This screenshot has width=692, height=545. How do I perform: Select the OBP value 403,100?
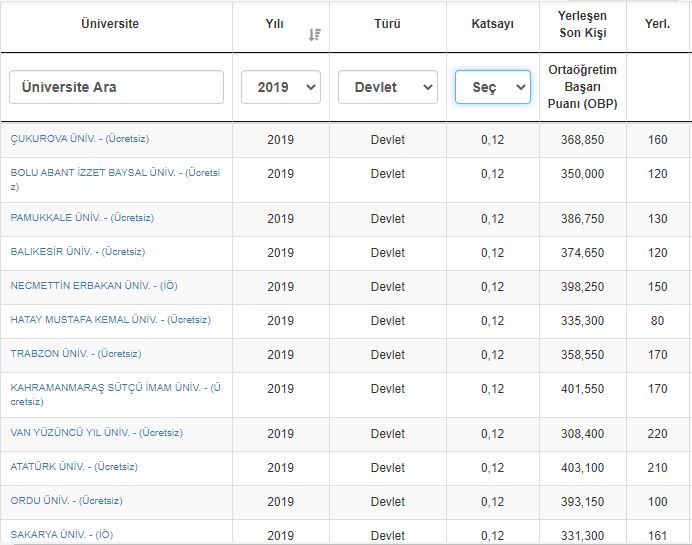[x=583, y=468]
